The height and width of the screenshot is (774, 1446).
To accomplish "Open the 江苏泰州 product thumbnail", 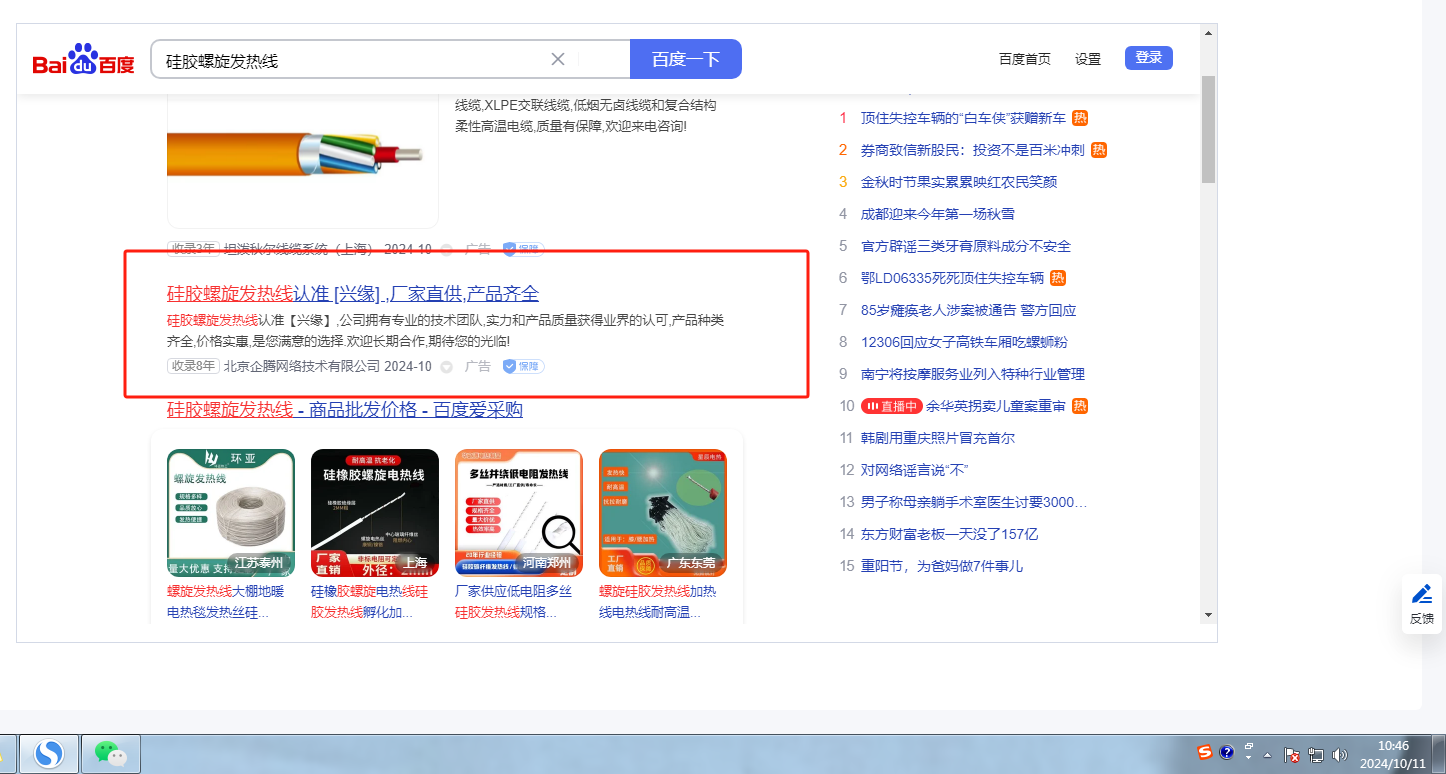I will coord(231,513).
